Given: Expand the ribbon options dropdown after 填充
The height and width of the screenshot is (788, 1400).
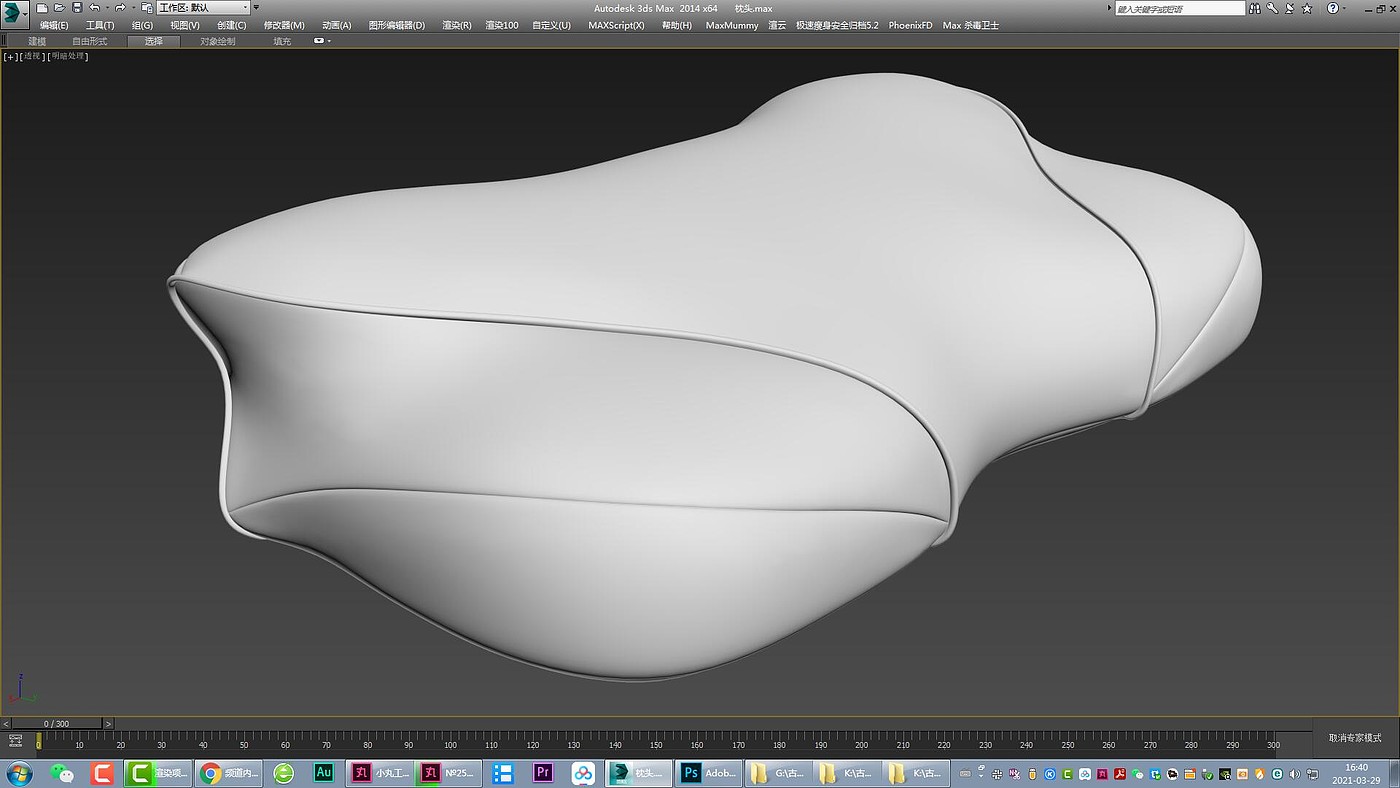Looking at the screenshot, I should 322,41.
